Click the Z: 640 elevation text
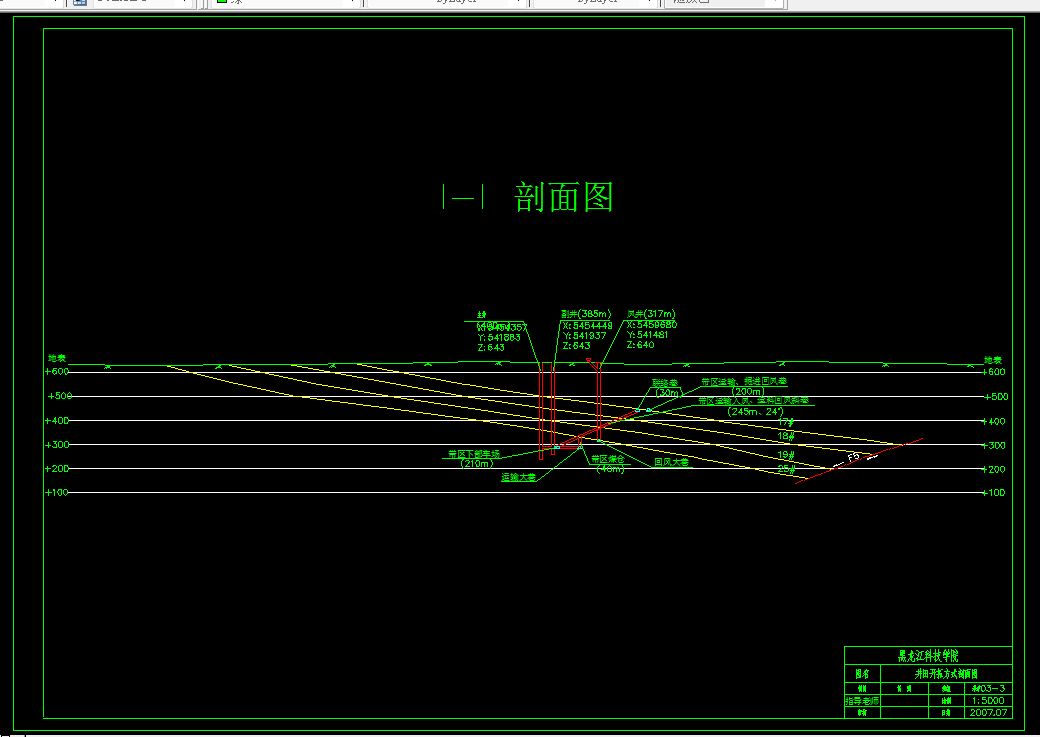Screen dimensions: 1040x737 pos(640,345)
